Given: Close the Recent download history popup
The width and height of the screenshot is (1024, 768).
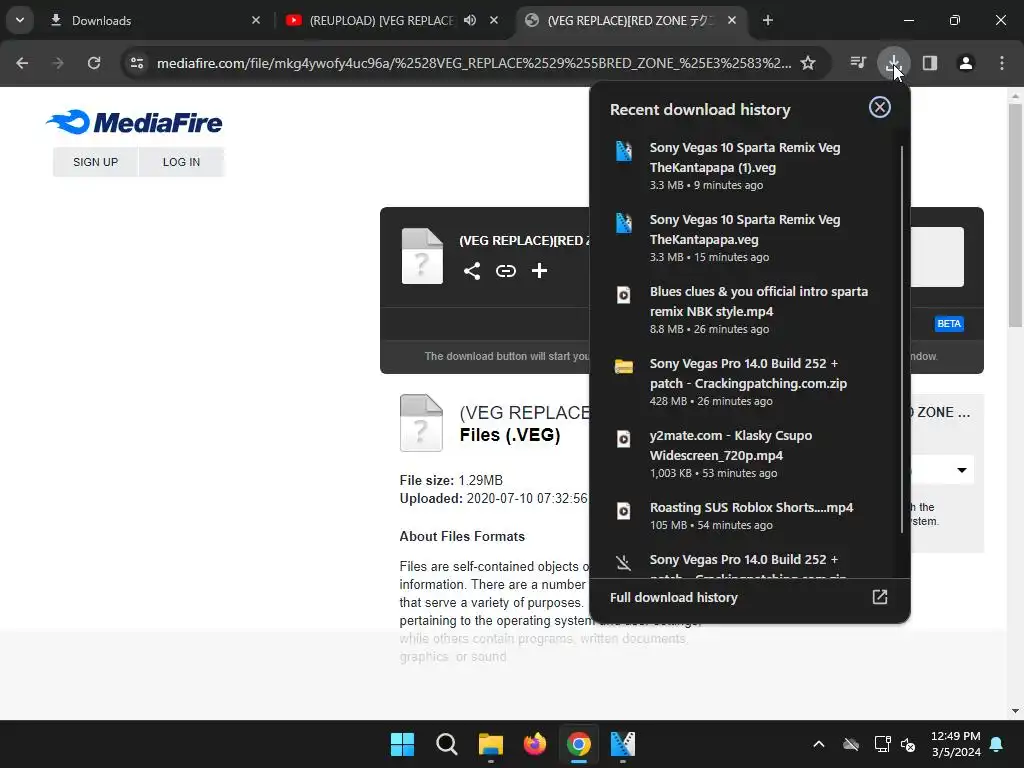Looking at the screenshot, I should point(880,107).
